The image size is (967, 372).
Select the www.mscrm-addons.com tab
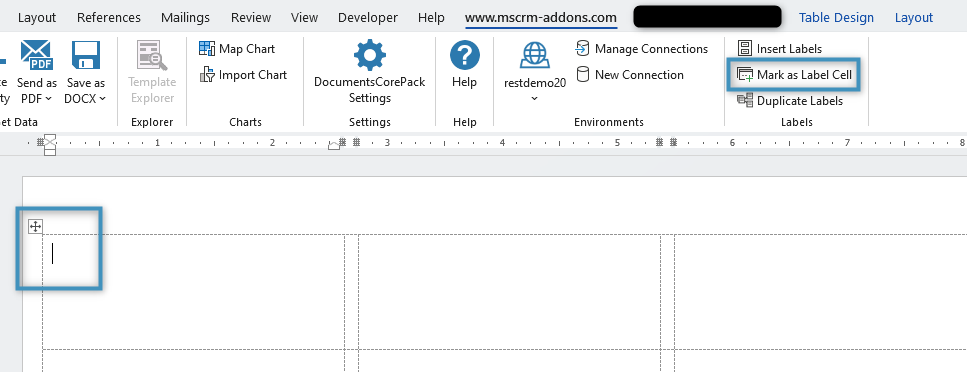click(x=541, y=17)
